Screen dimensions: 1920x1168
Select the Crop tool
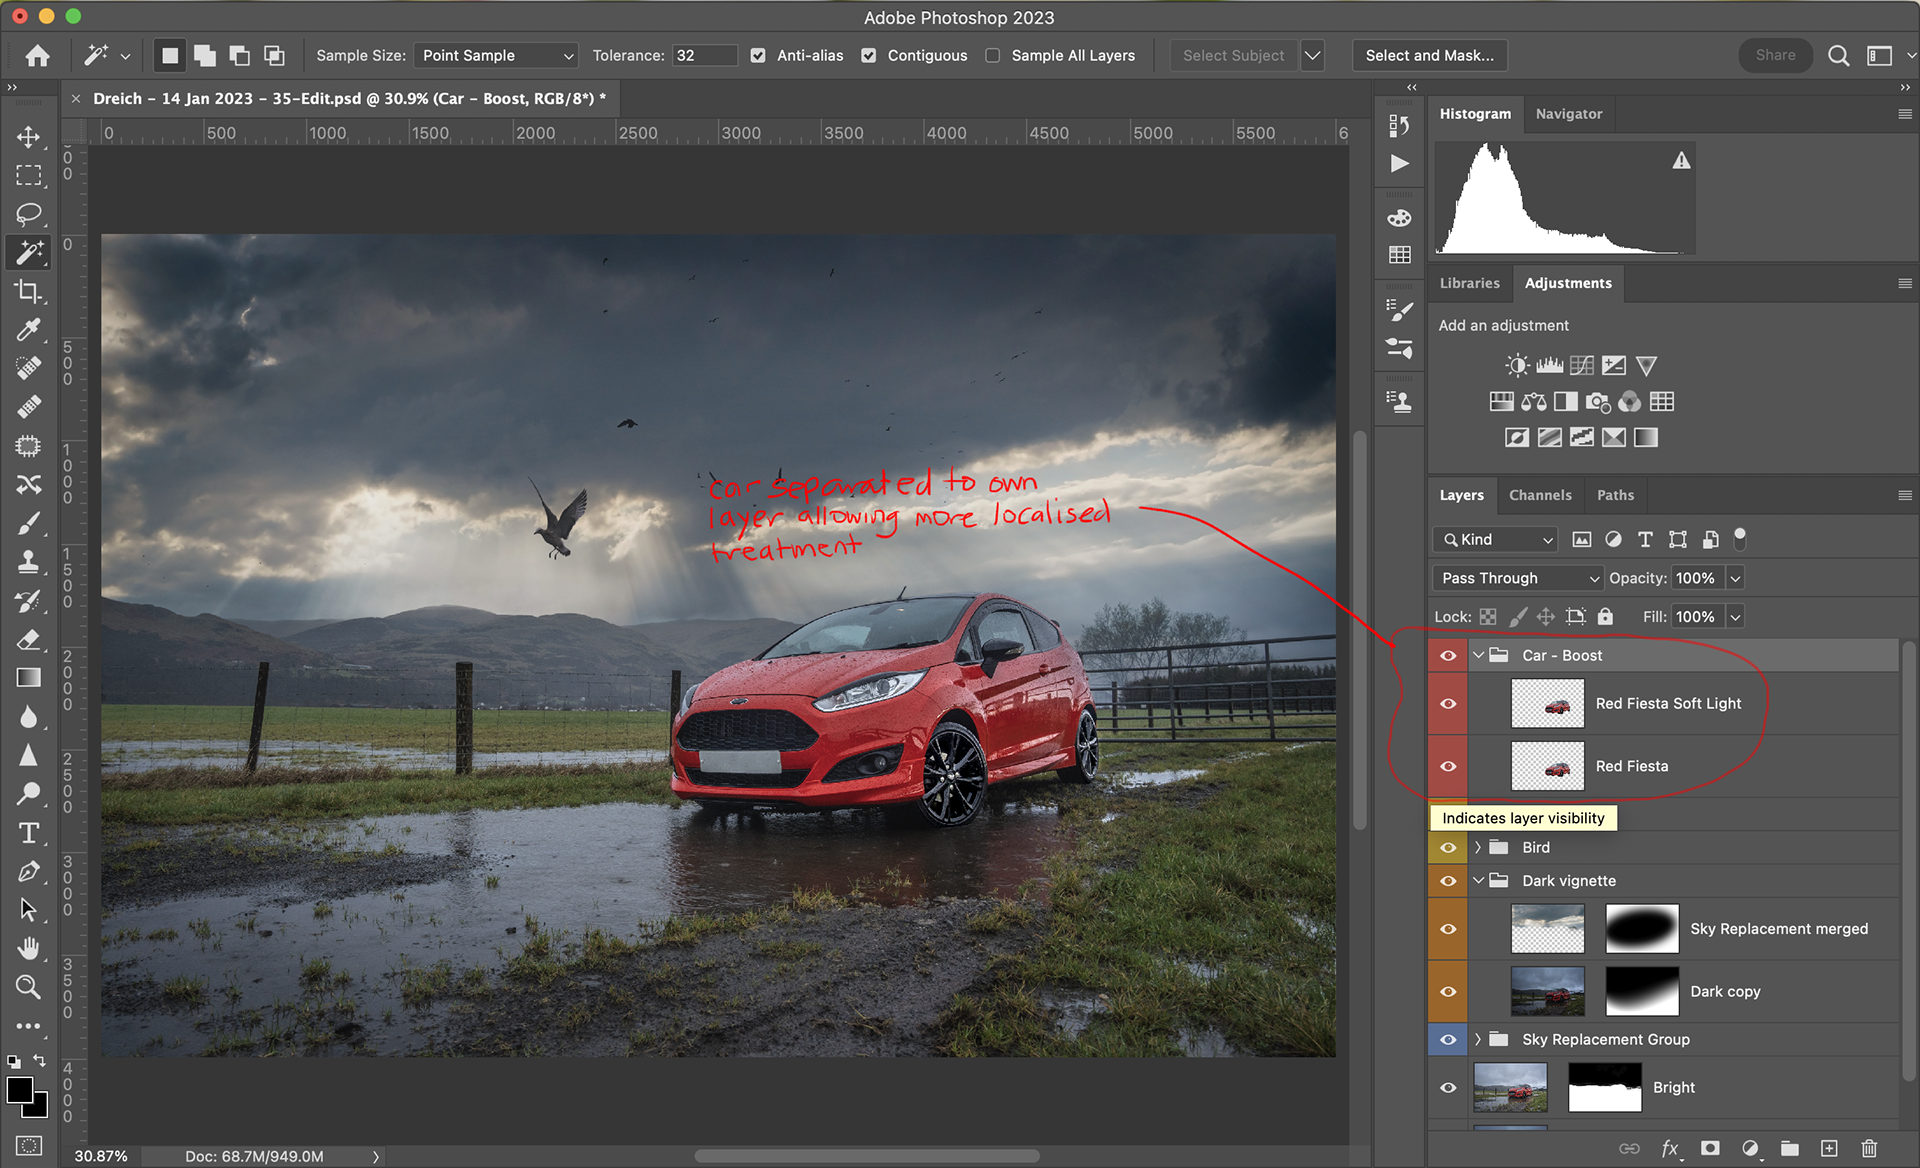28,291
